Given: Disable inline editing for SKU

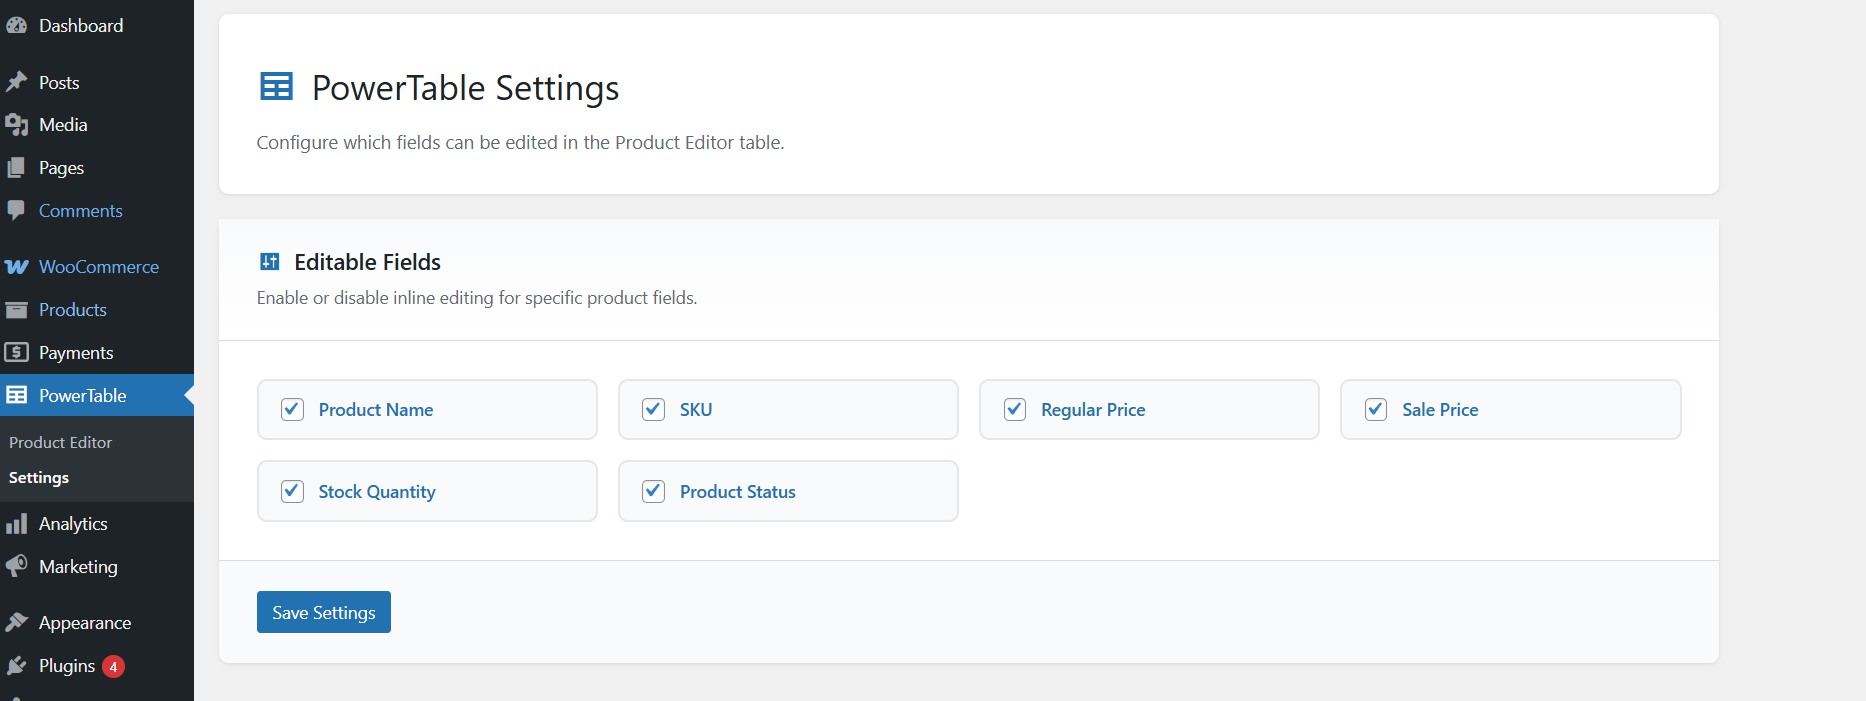Looking at the screenshot, I should 653,409.
